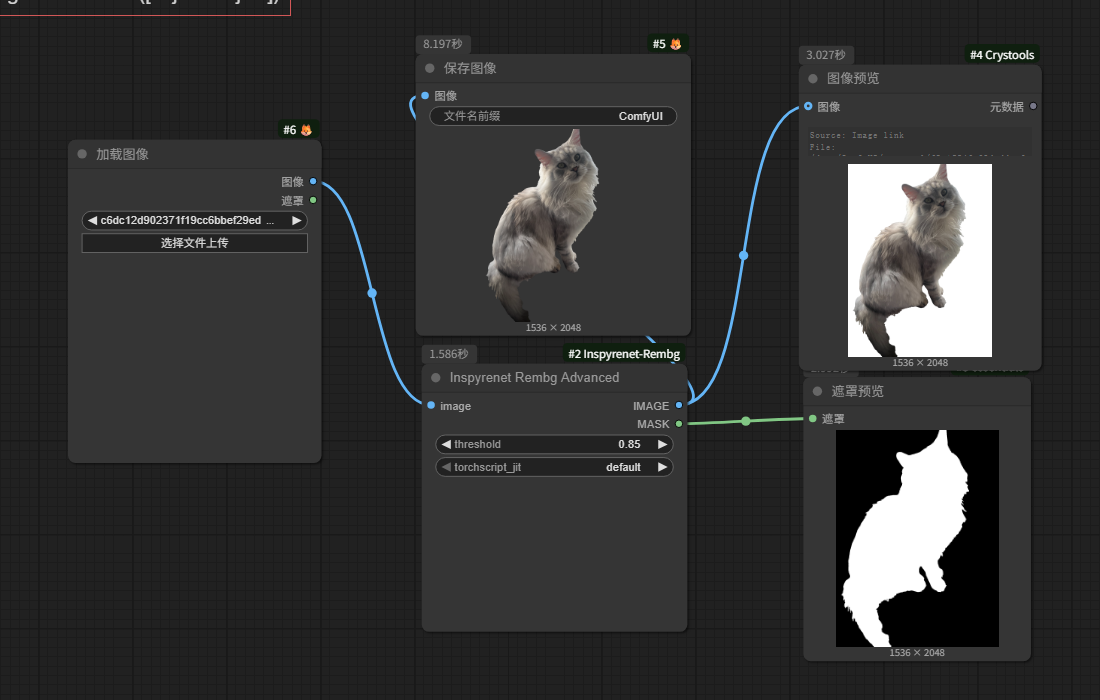1100x700 pixels.
Task: Collapse the 遮罩预览 node via its dot
Action: point(817,391)
